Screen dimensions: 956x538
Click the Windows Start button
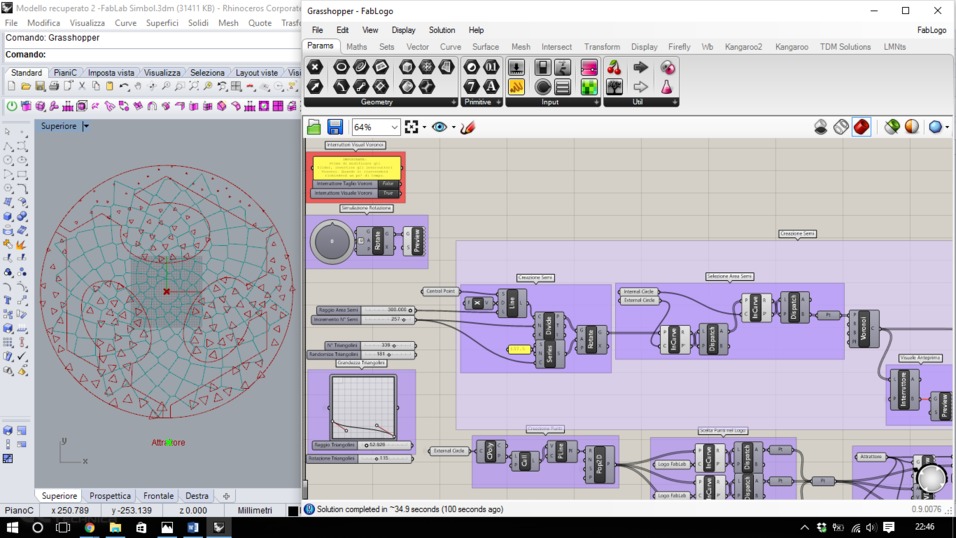(12, 528)
